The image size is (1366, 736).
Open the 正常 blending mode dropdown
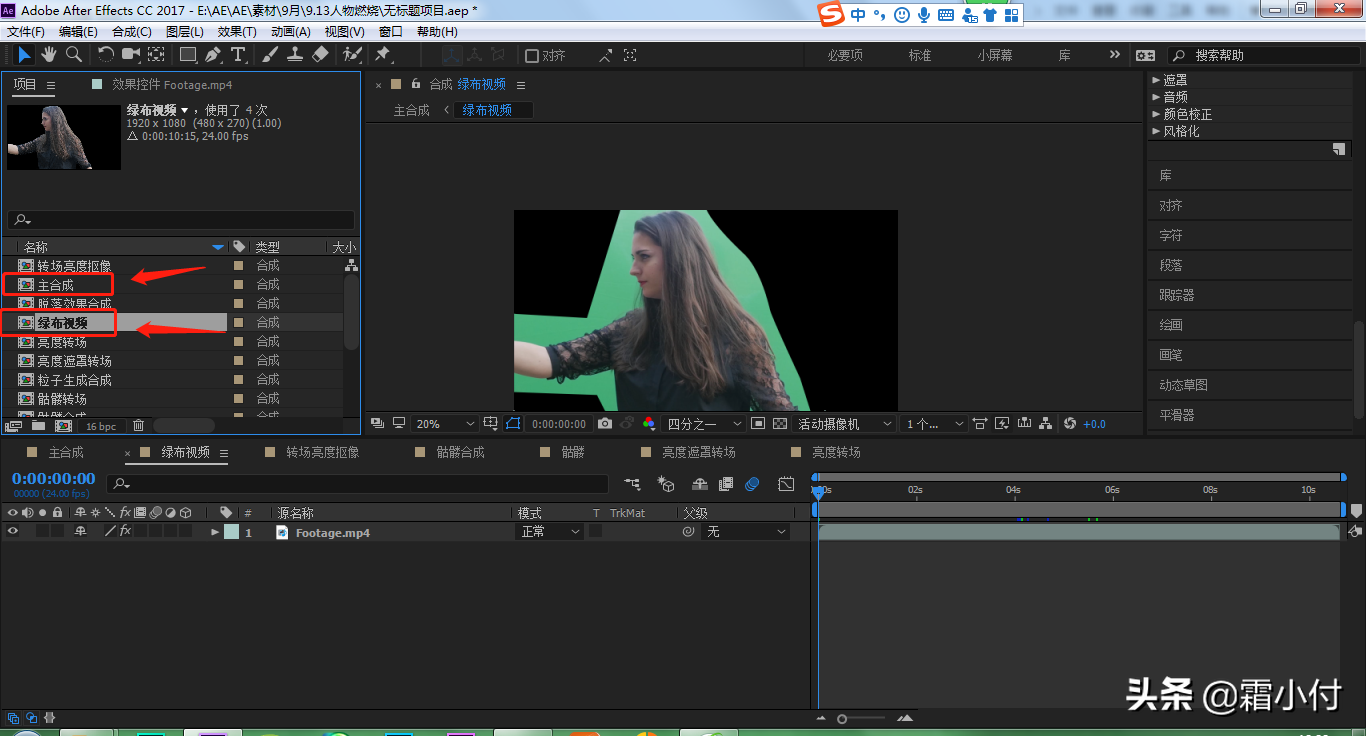tap(550, 532)
